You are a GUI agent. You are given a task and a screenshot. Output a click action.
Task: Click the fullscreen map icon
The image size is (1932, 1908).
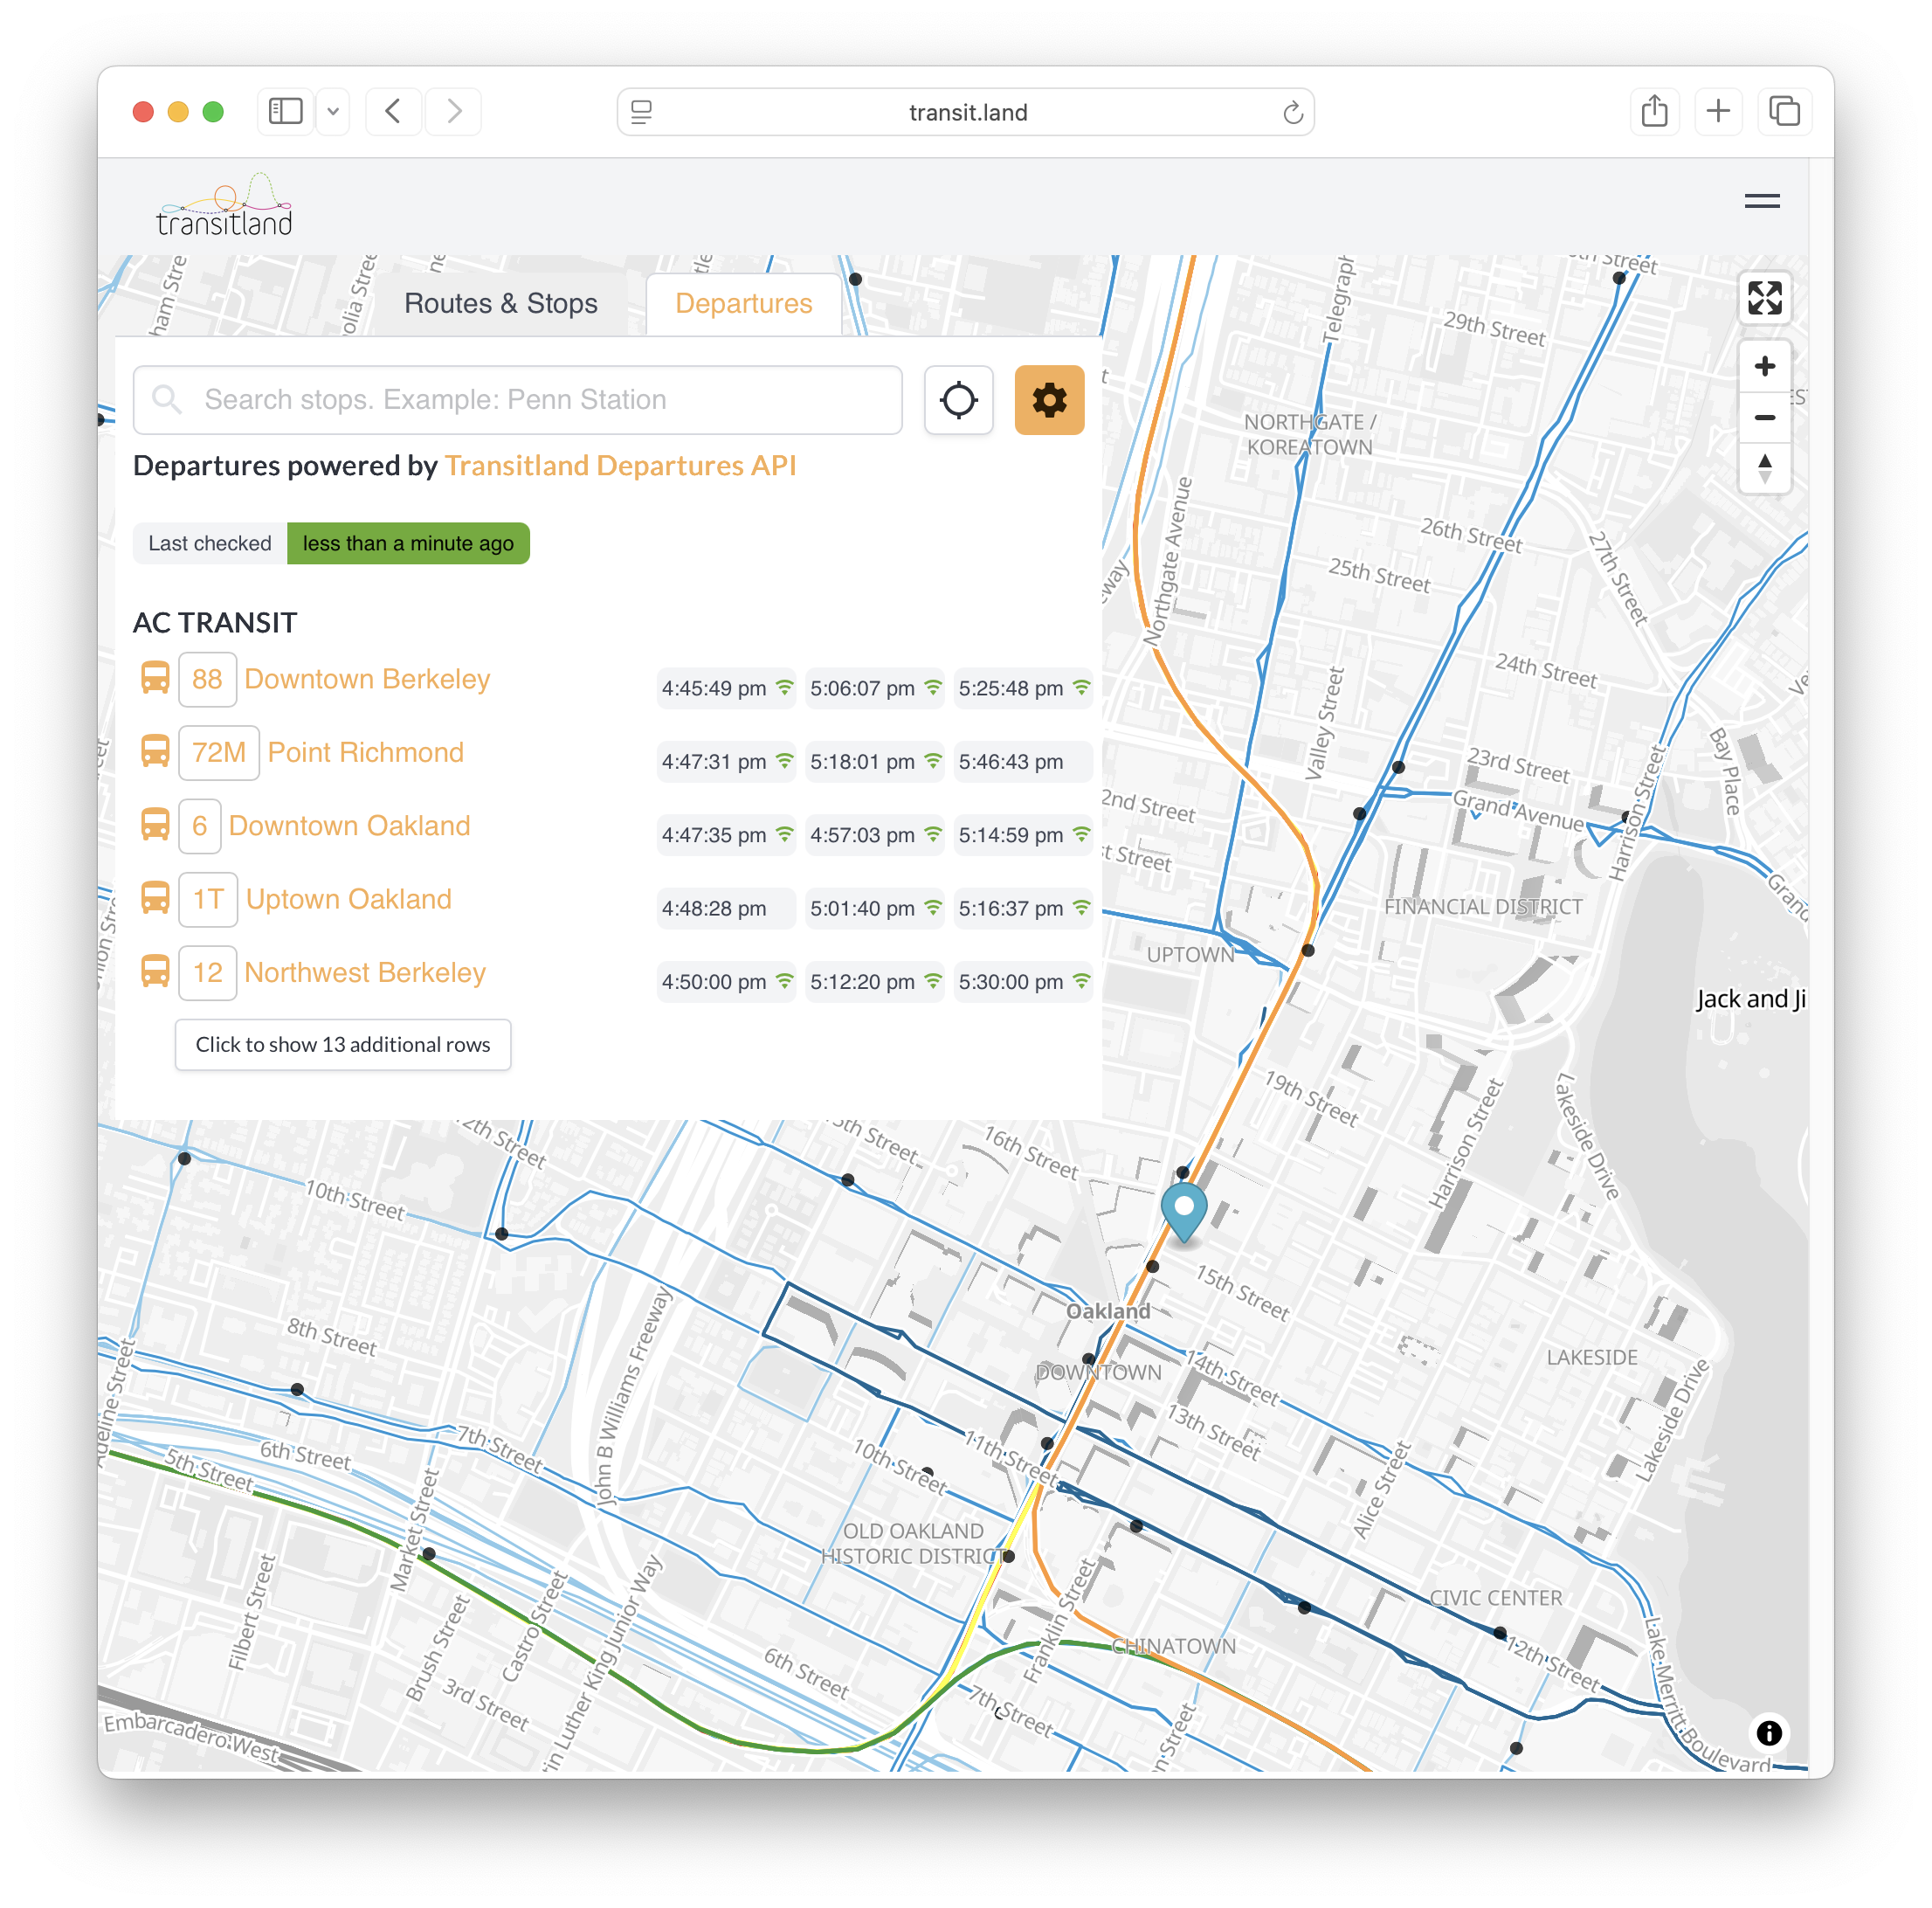(1766, 297)
